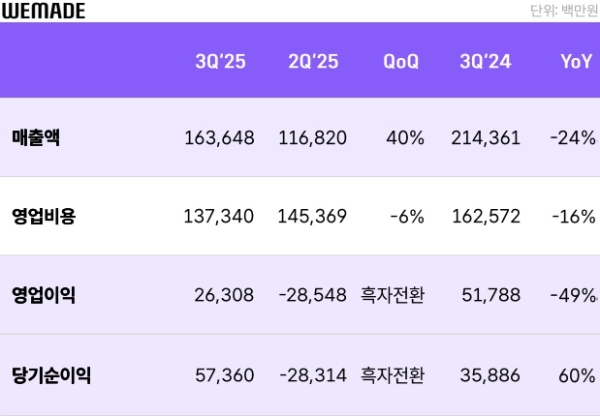Click the 26,308 operating profit cell
Viewport: 600px width, 416px height.
click(x=226, y=295)
